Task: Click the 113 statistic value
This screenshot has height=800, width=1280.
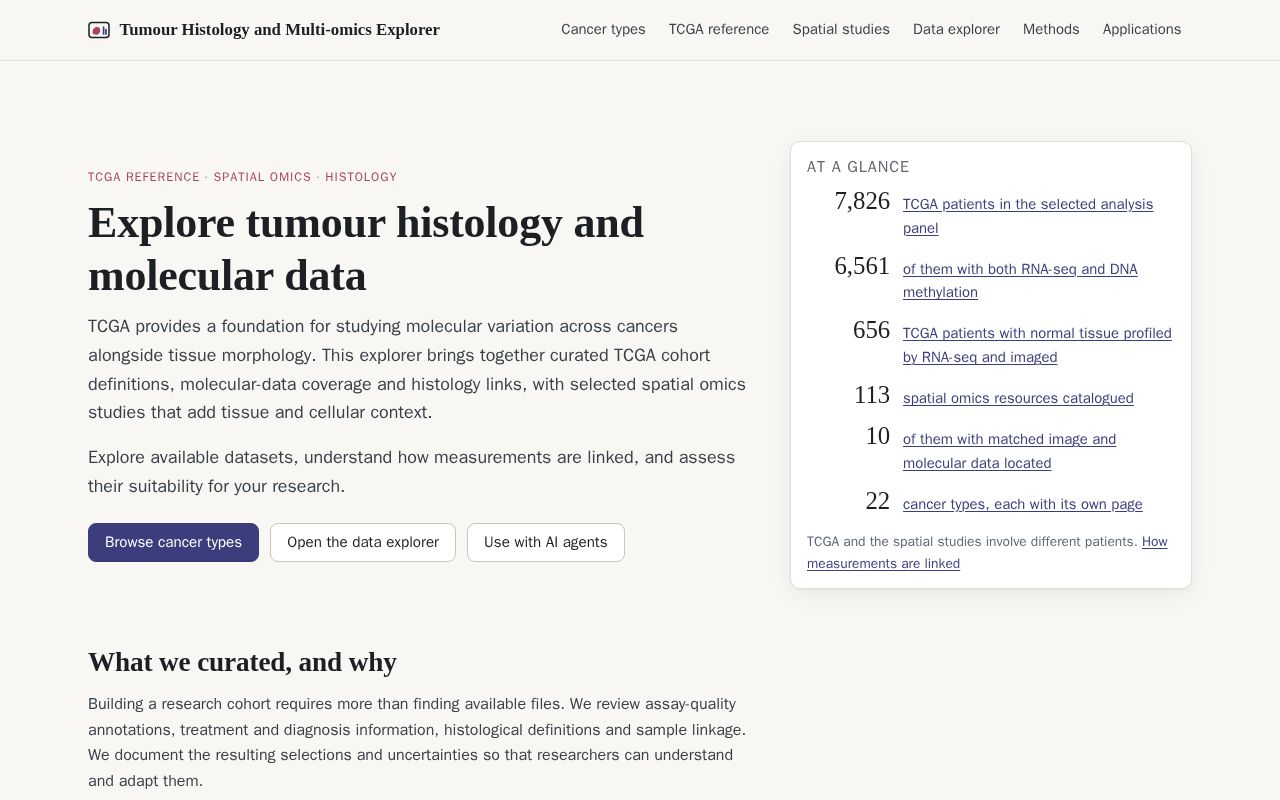Action: click(x=872, y=395)
